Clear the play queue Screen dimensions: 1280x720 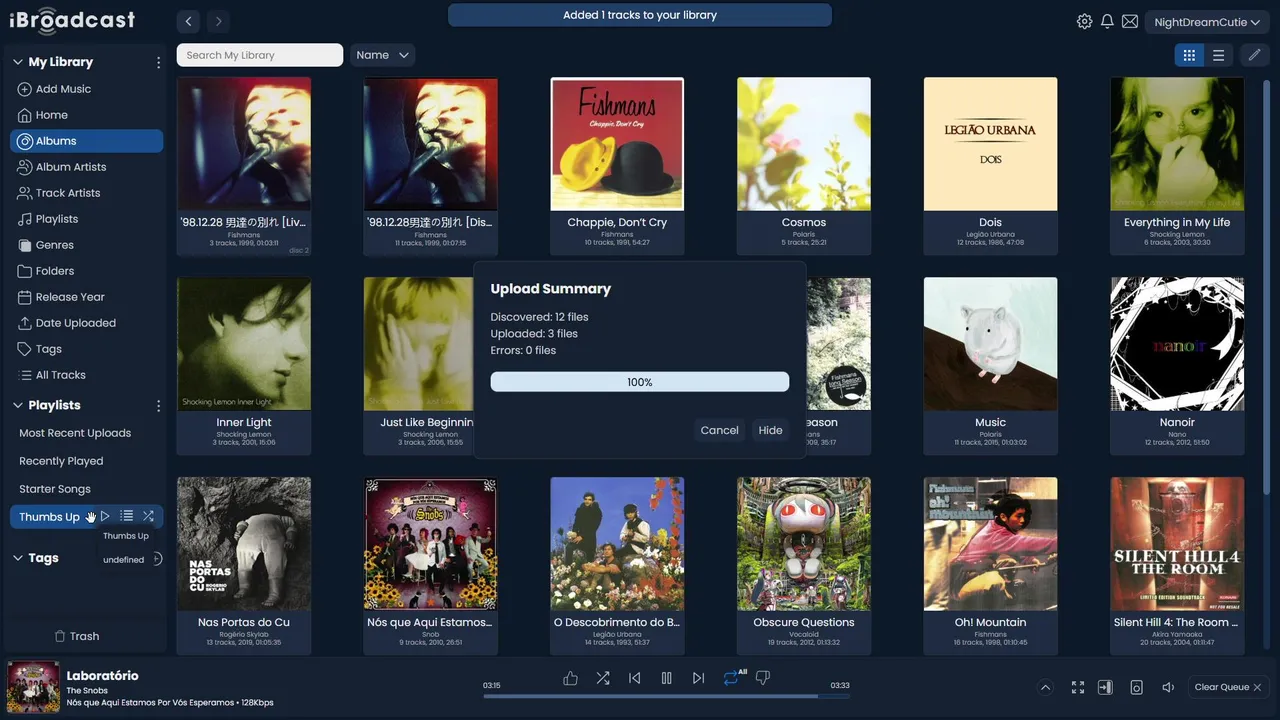(1228, 687)
